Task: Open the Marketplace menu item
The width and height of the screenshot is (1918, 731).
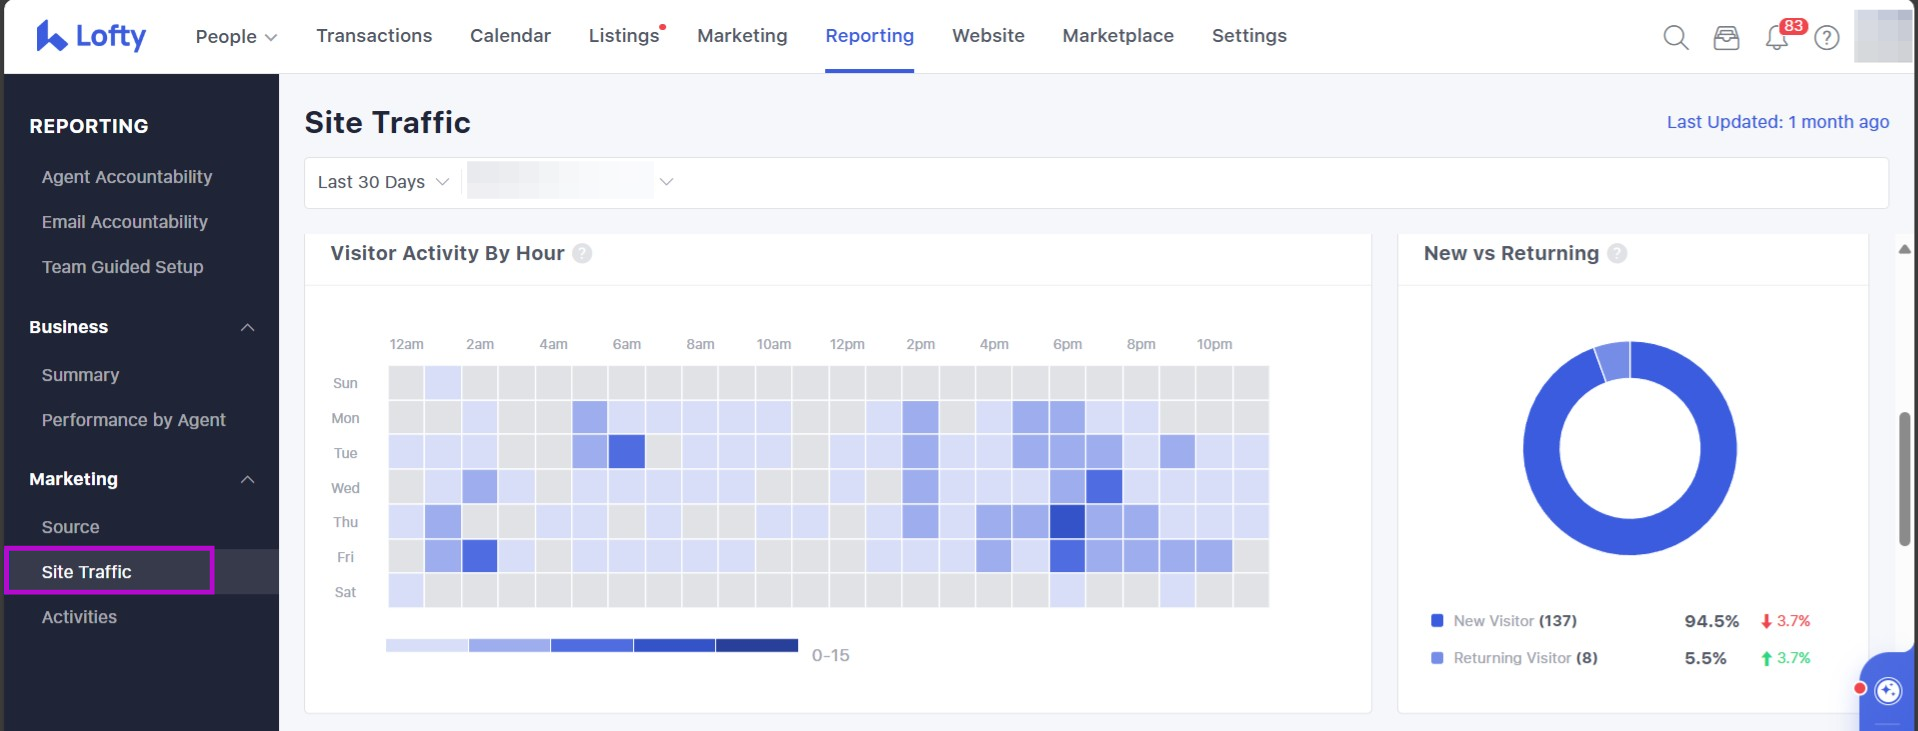Action: (1117, 36)
